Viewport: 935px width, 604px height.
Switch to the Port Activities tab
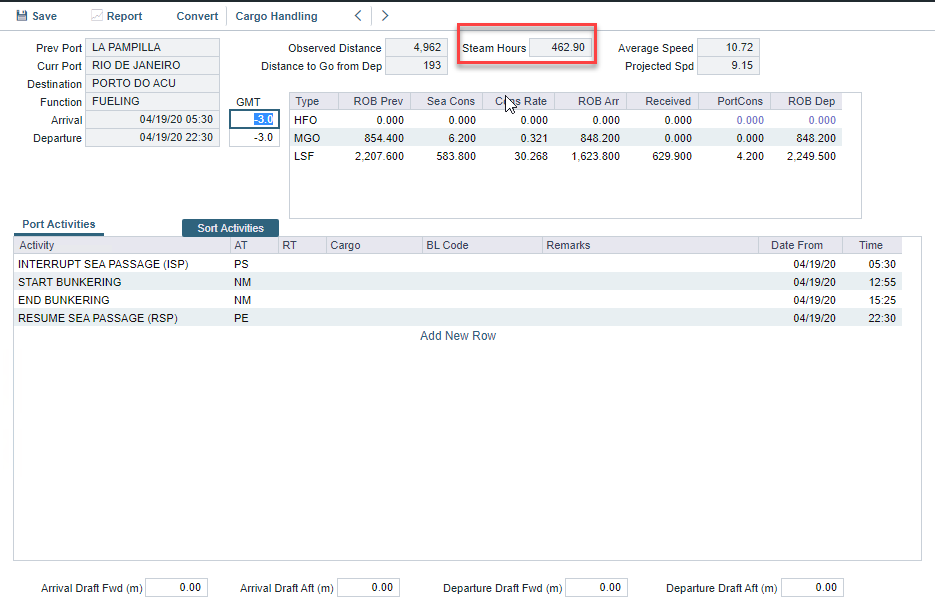click(x=58, y=224)
